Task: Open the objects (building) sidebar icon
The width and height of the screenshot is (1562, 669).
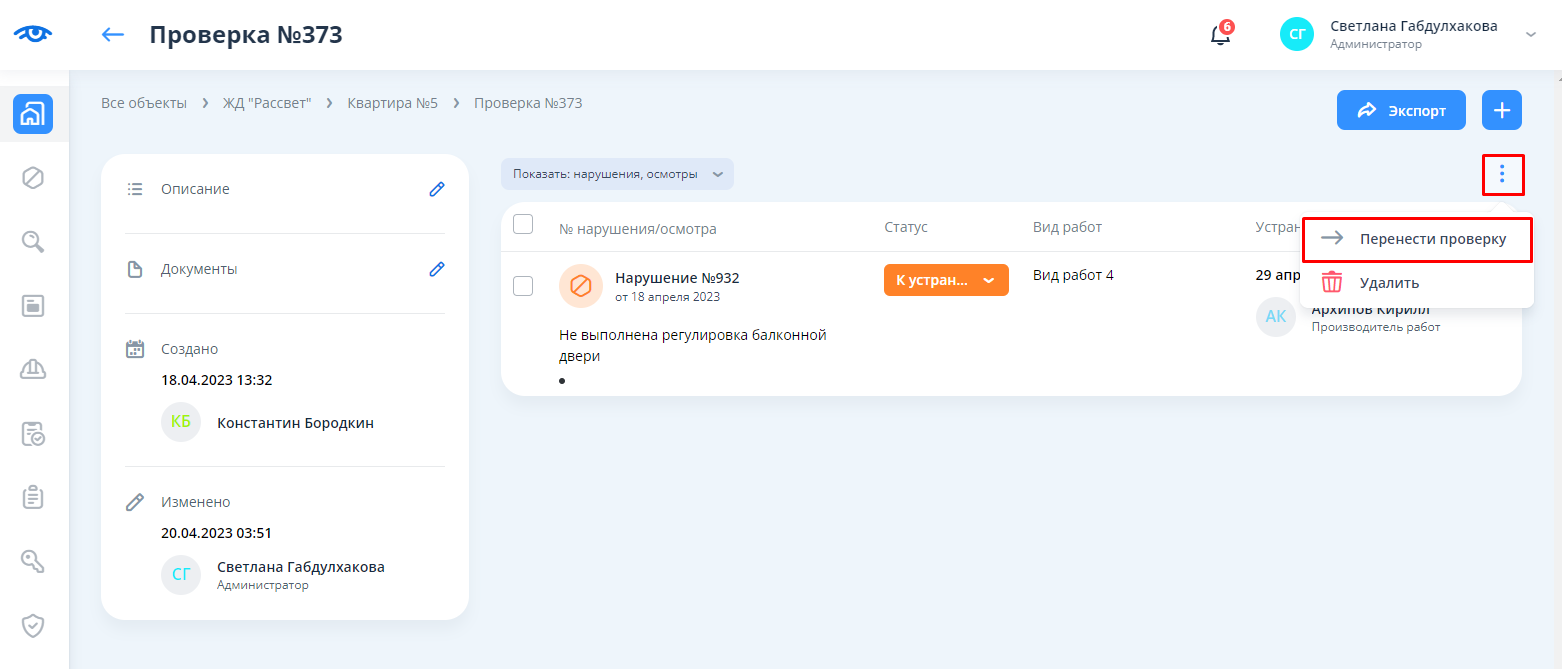Action: click(33, 114)
